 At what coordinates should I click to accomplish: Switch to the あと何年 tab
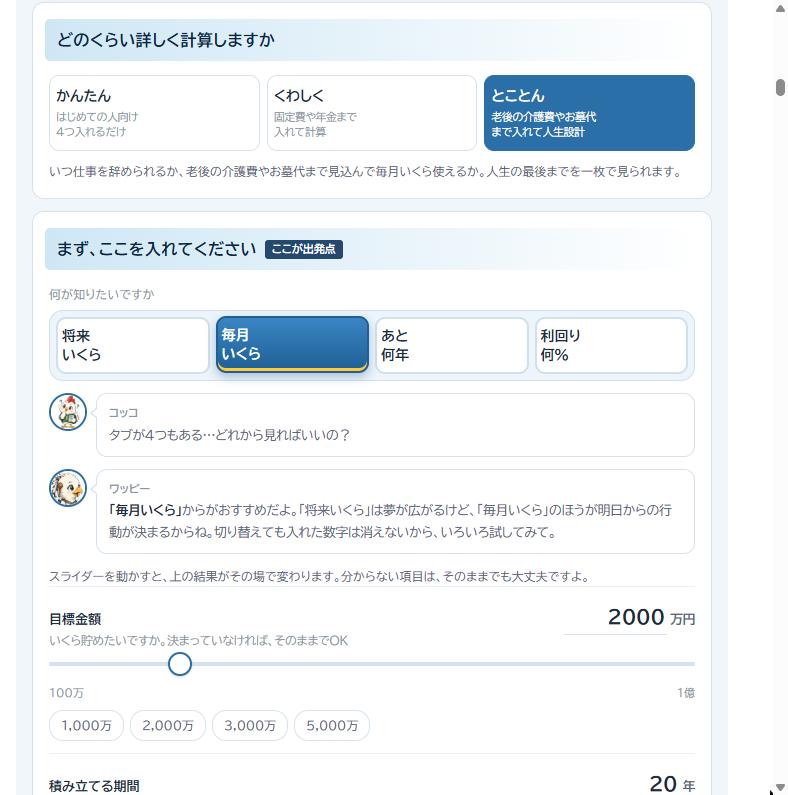(x=452, y=345)
